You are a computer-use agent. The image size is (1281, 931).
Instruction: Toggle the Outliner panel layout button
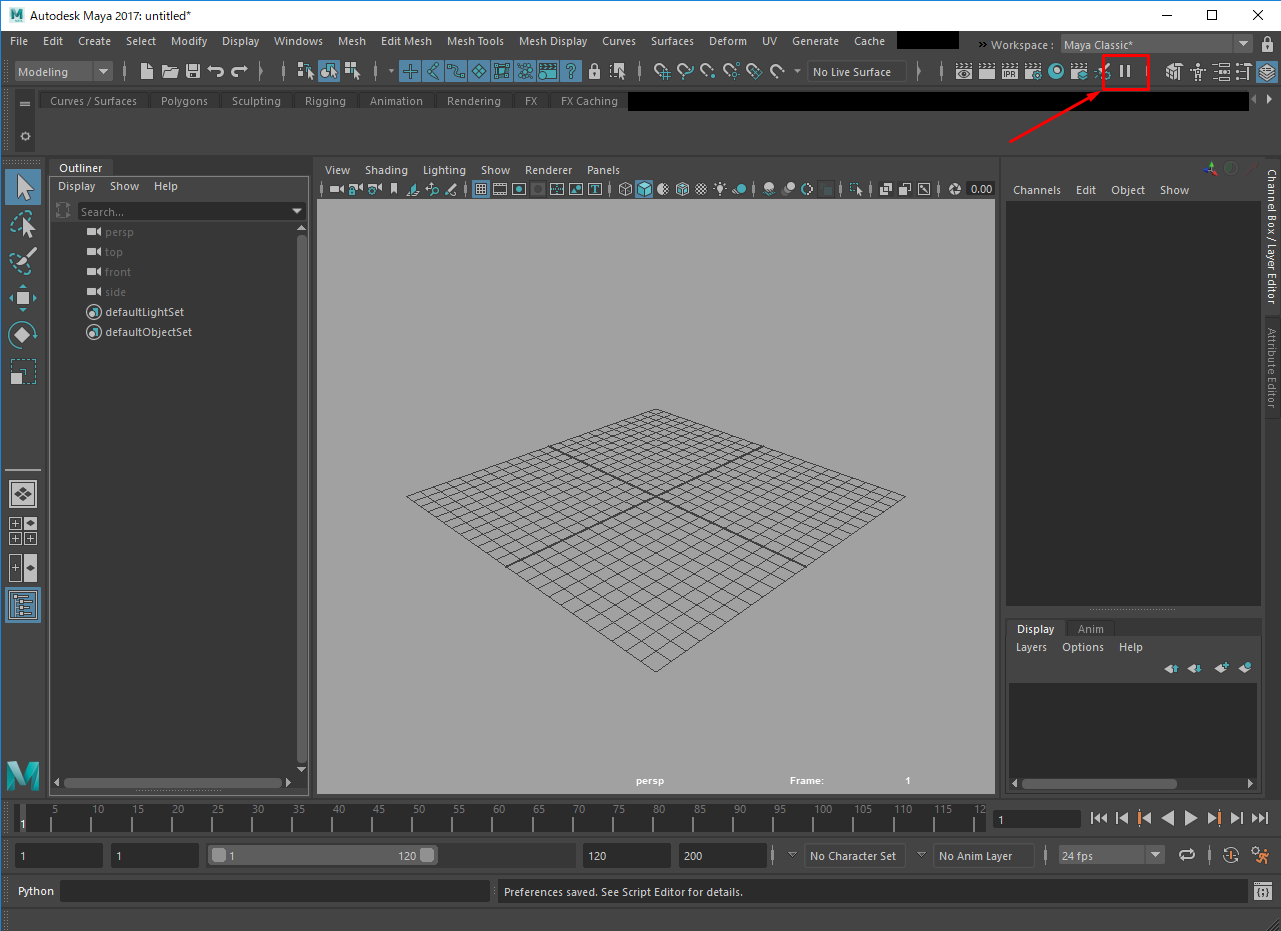tap(23, 605)
